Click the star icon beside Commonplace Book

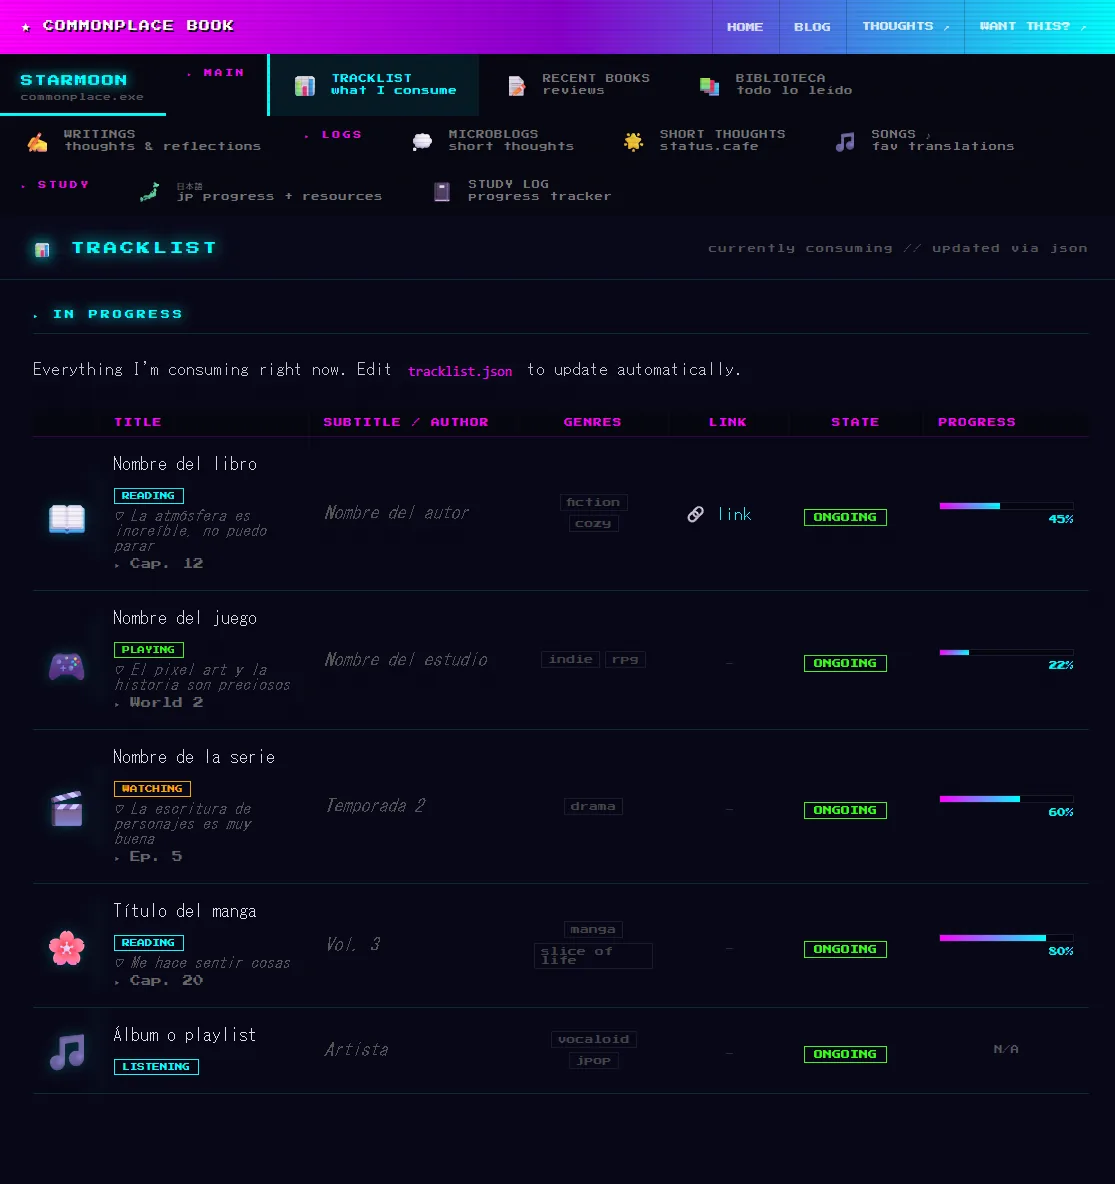tap(26, 27)
